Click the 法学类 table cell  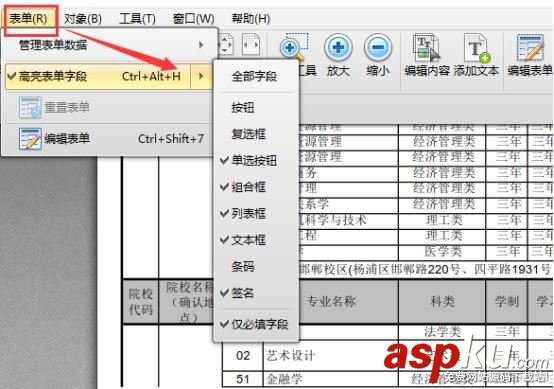click(442, 332)
